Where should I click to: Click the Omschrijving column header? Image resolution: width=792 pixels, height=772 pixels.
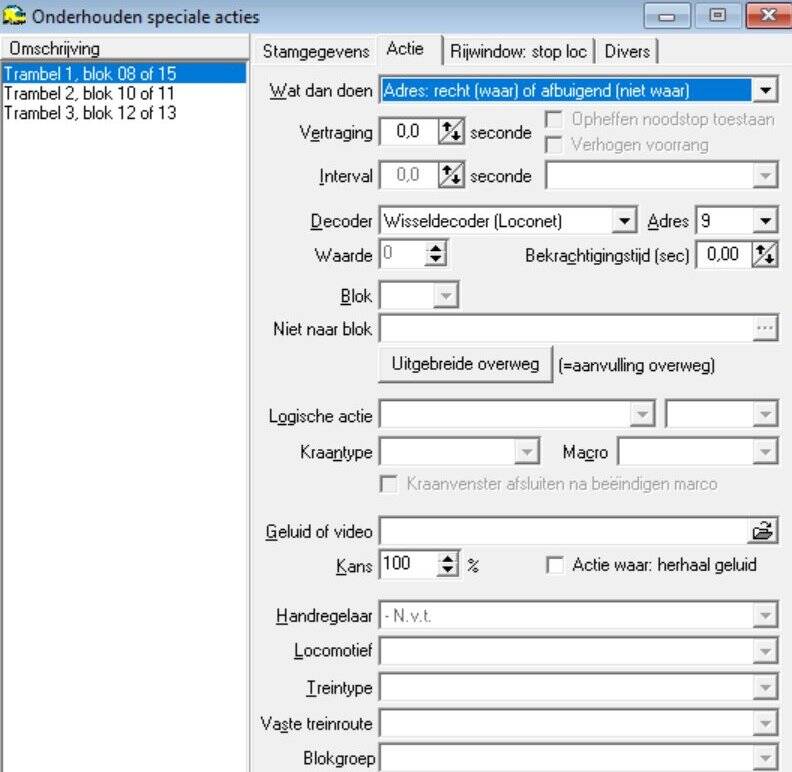point(124,49)
